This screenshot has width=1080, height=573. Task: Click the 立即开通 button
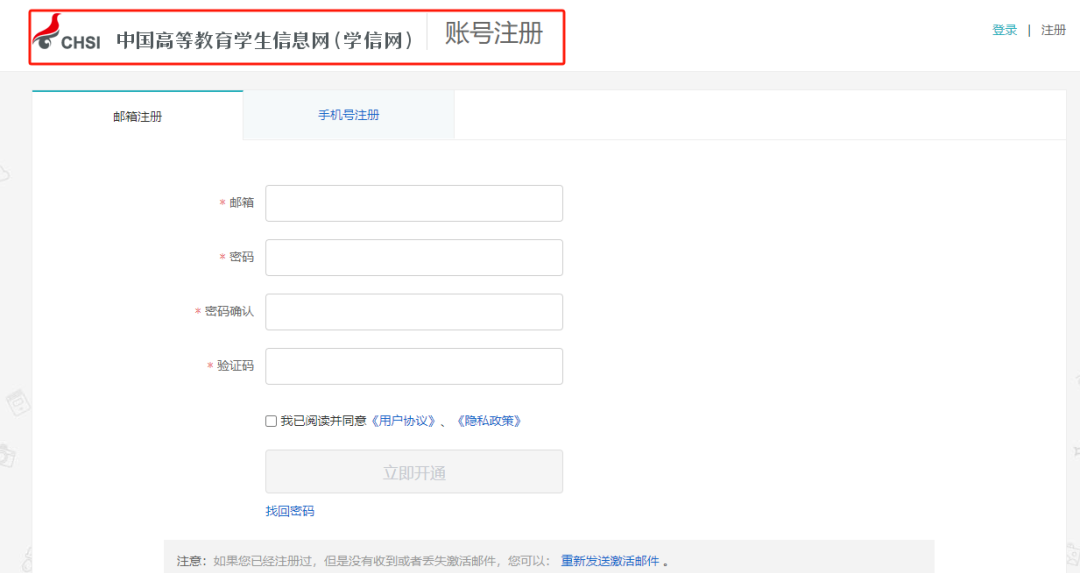point(414,472)
